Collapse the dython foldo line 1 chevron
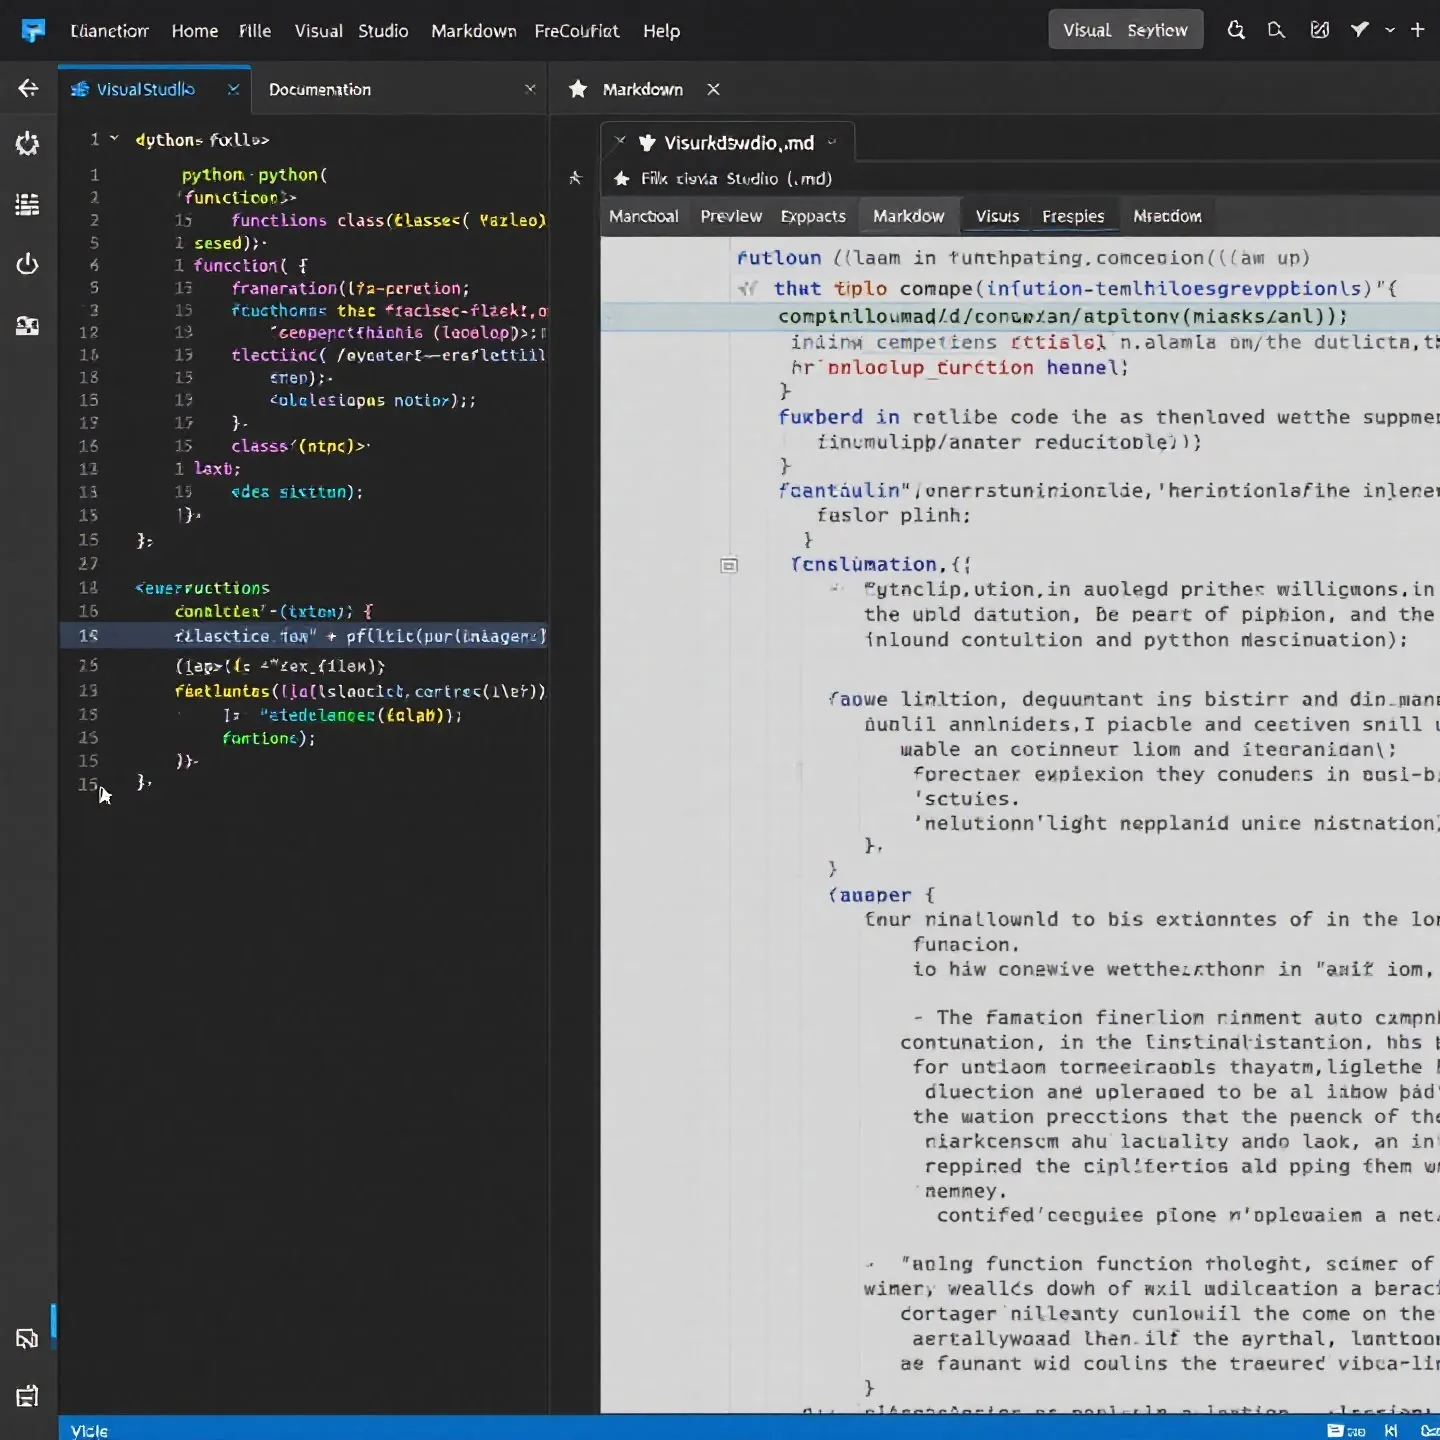1440x1440 pixels. [x=114, y=139]
